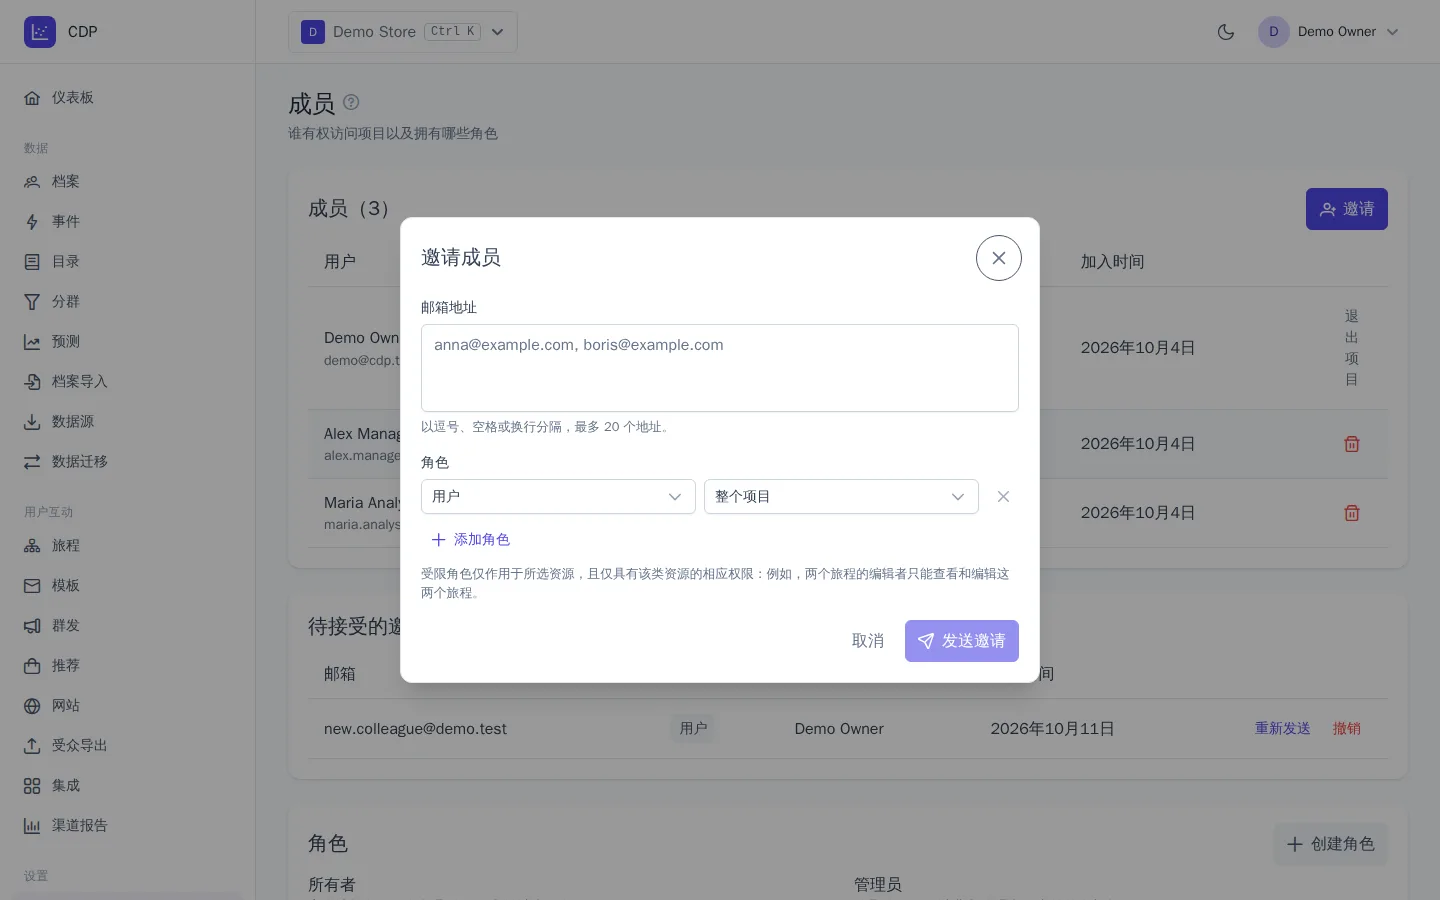Click 添加角色 to add a role
Image resolution: width=1440 pixels, height=900 pixels.
(x=470, y=540)
